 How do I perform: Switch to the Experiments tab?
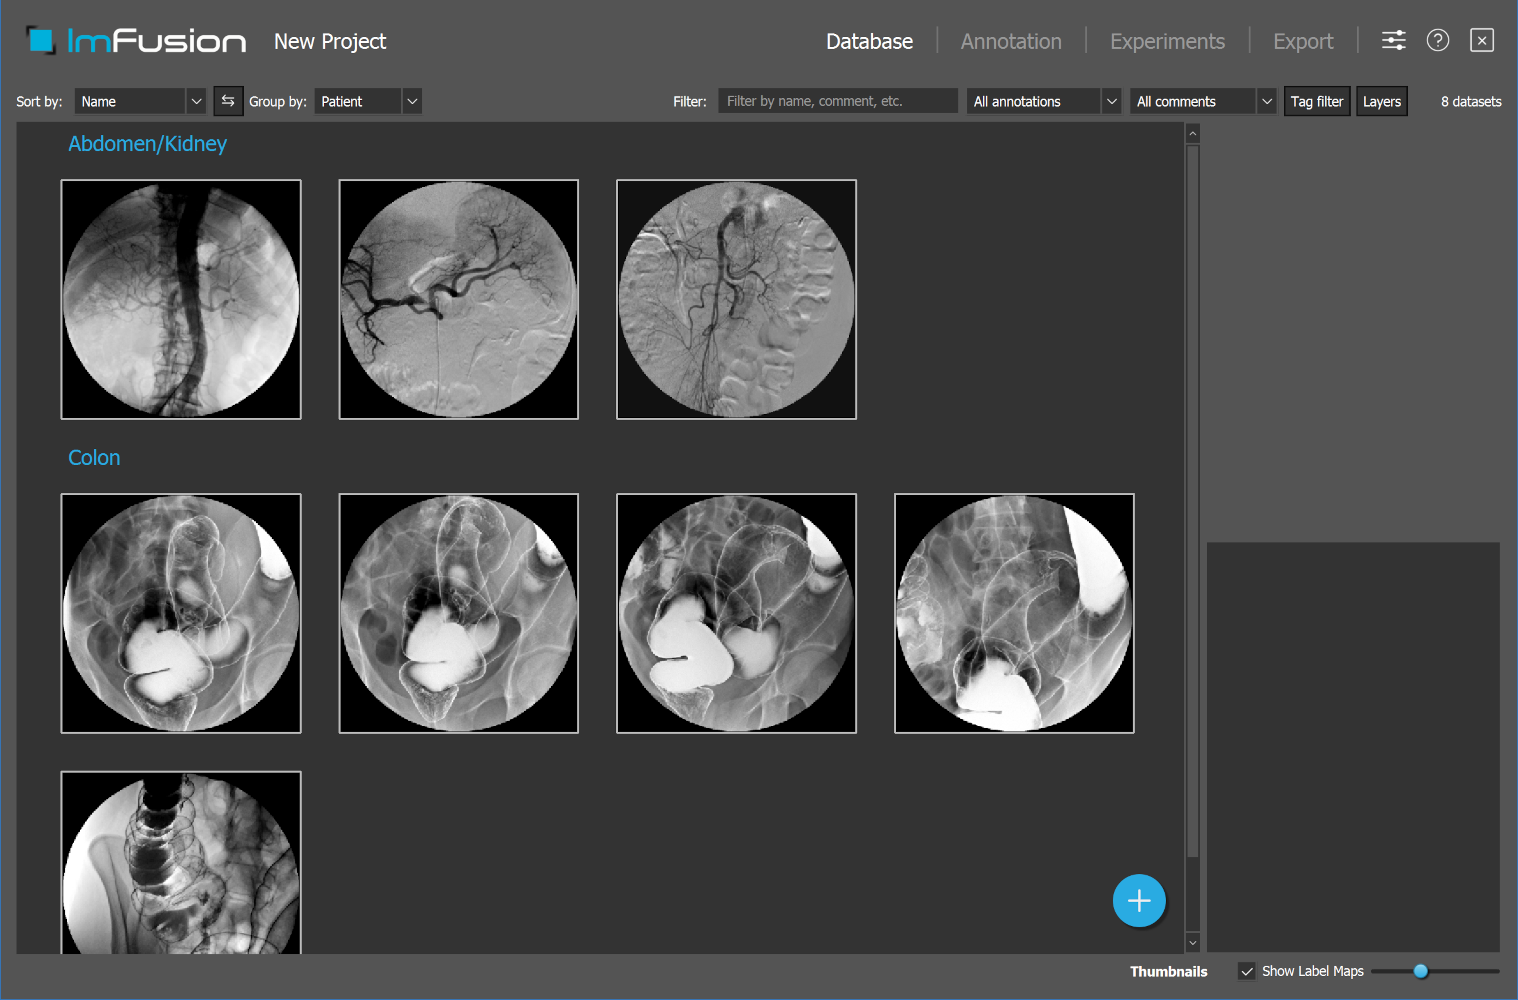point(1167,41)
